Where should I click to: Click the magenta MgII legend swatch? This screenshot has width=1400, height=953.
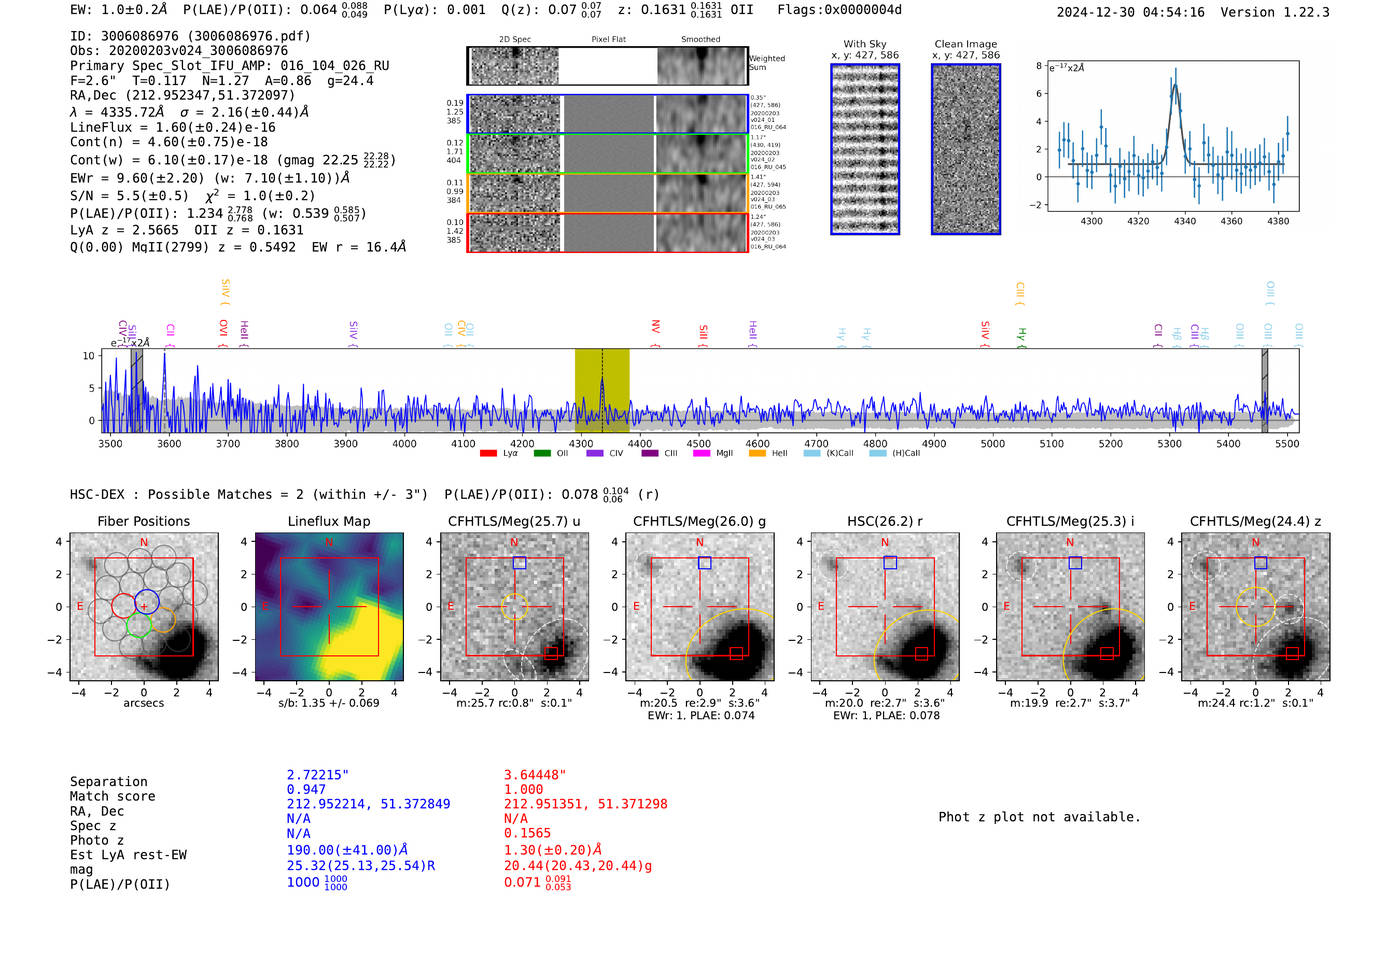(701, 453)
